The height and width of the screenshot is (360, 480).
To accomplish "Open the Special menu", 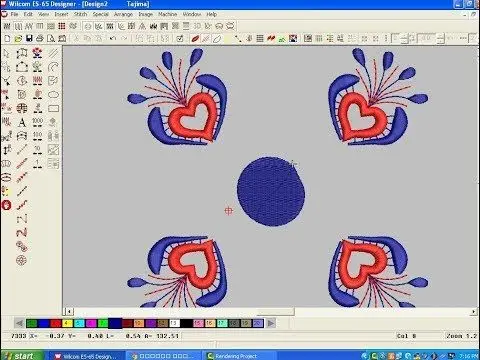I will coord(101,14).
